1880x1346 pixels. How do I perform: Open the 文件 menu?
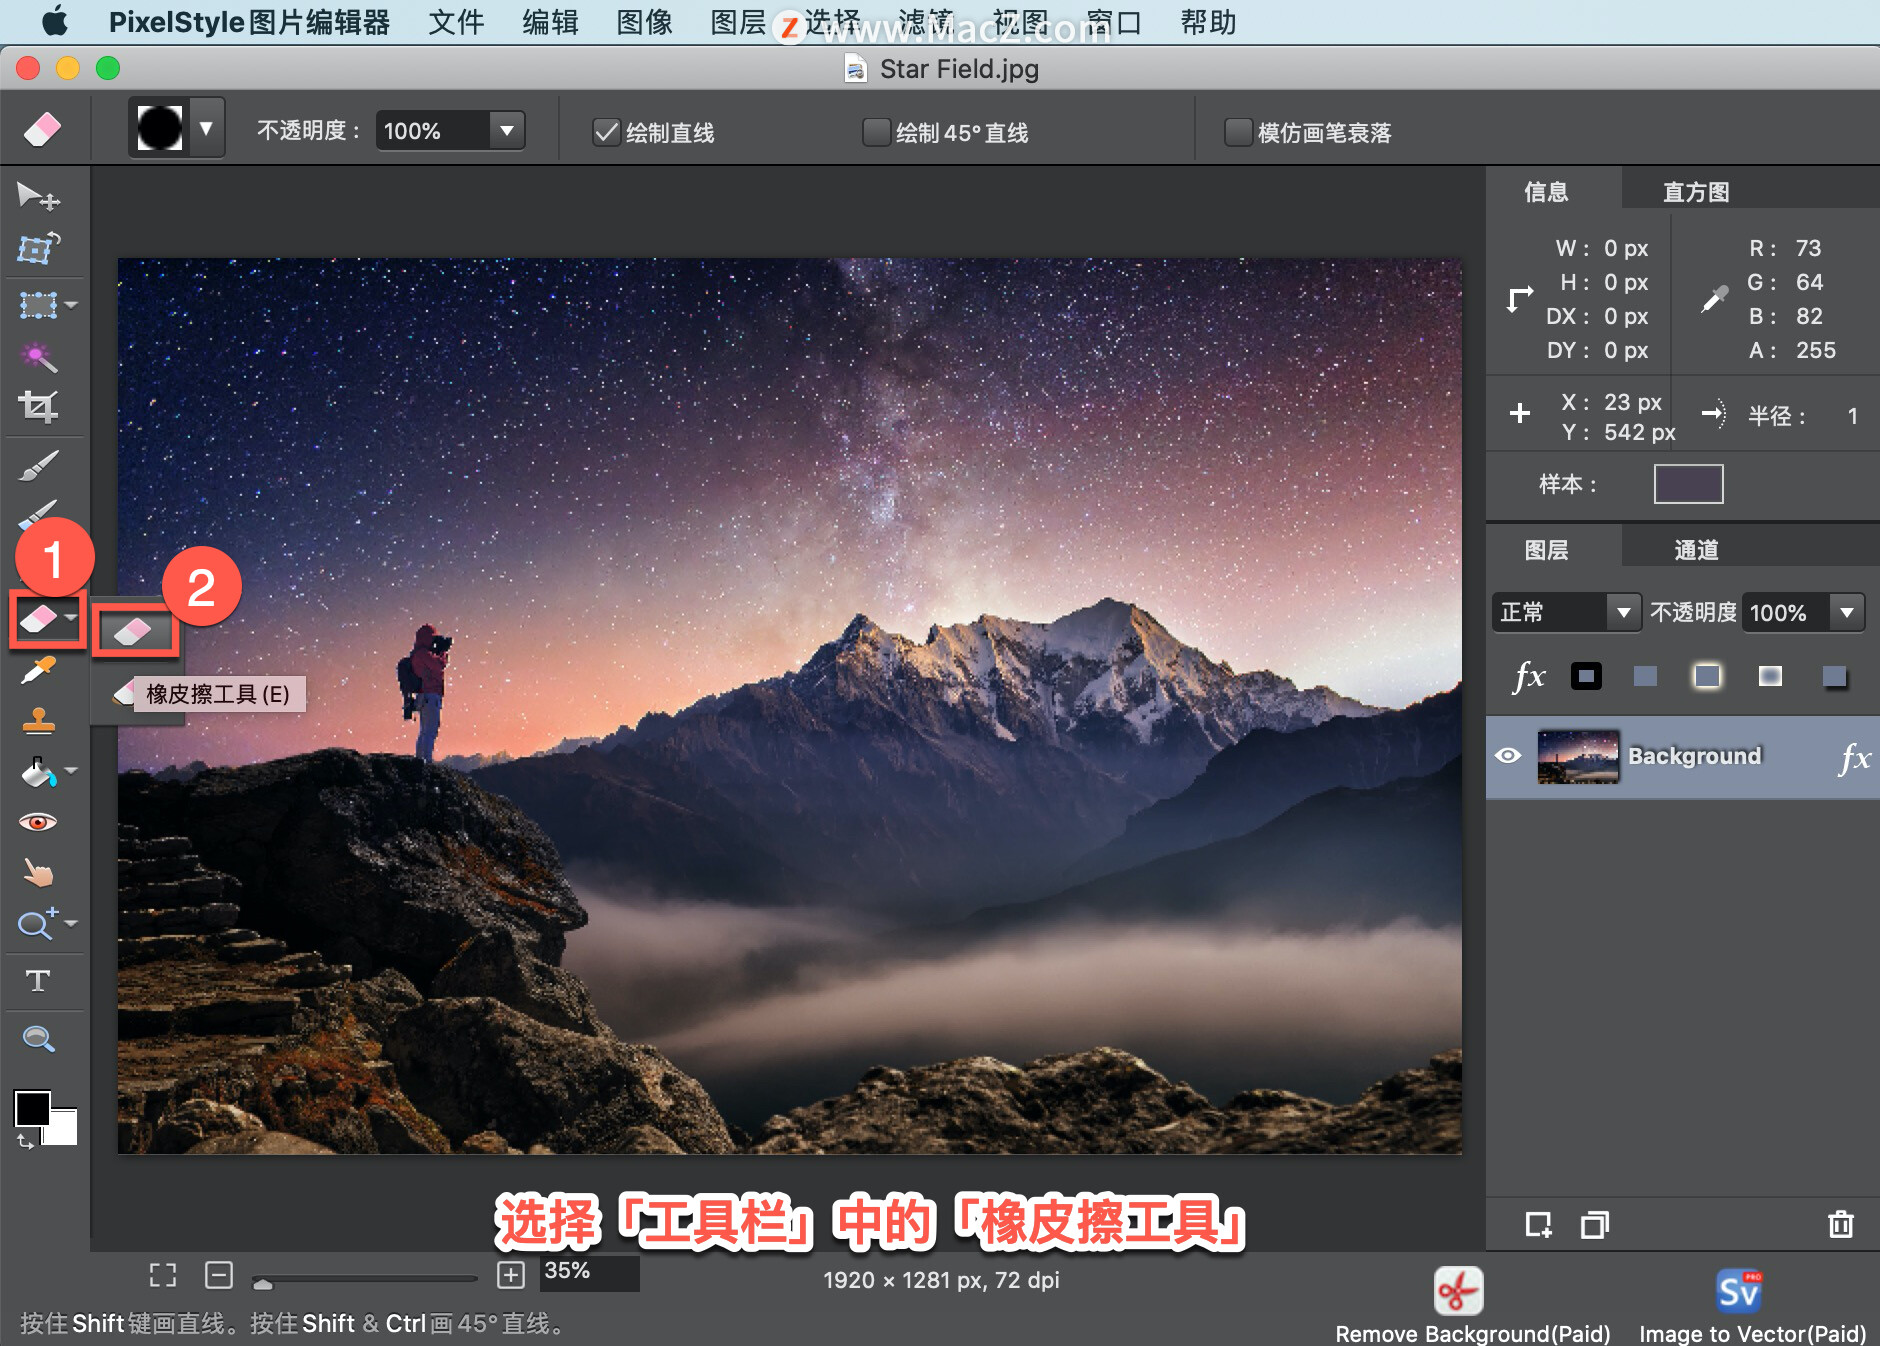tap(456, 22)
